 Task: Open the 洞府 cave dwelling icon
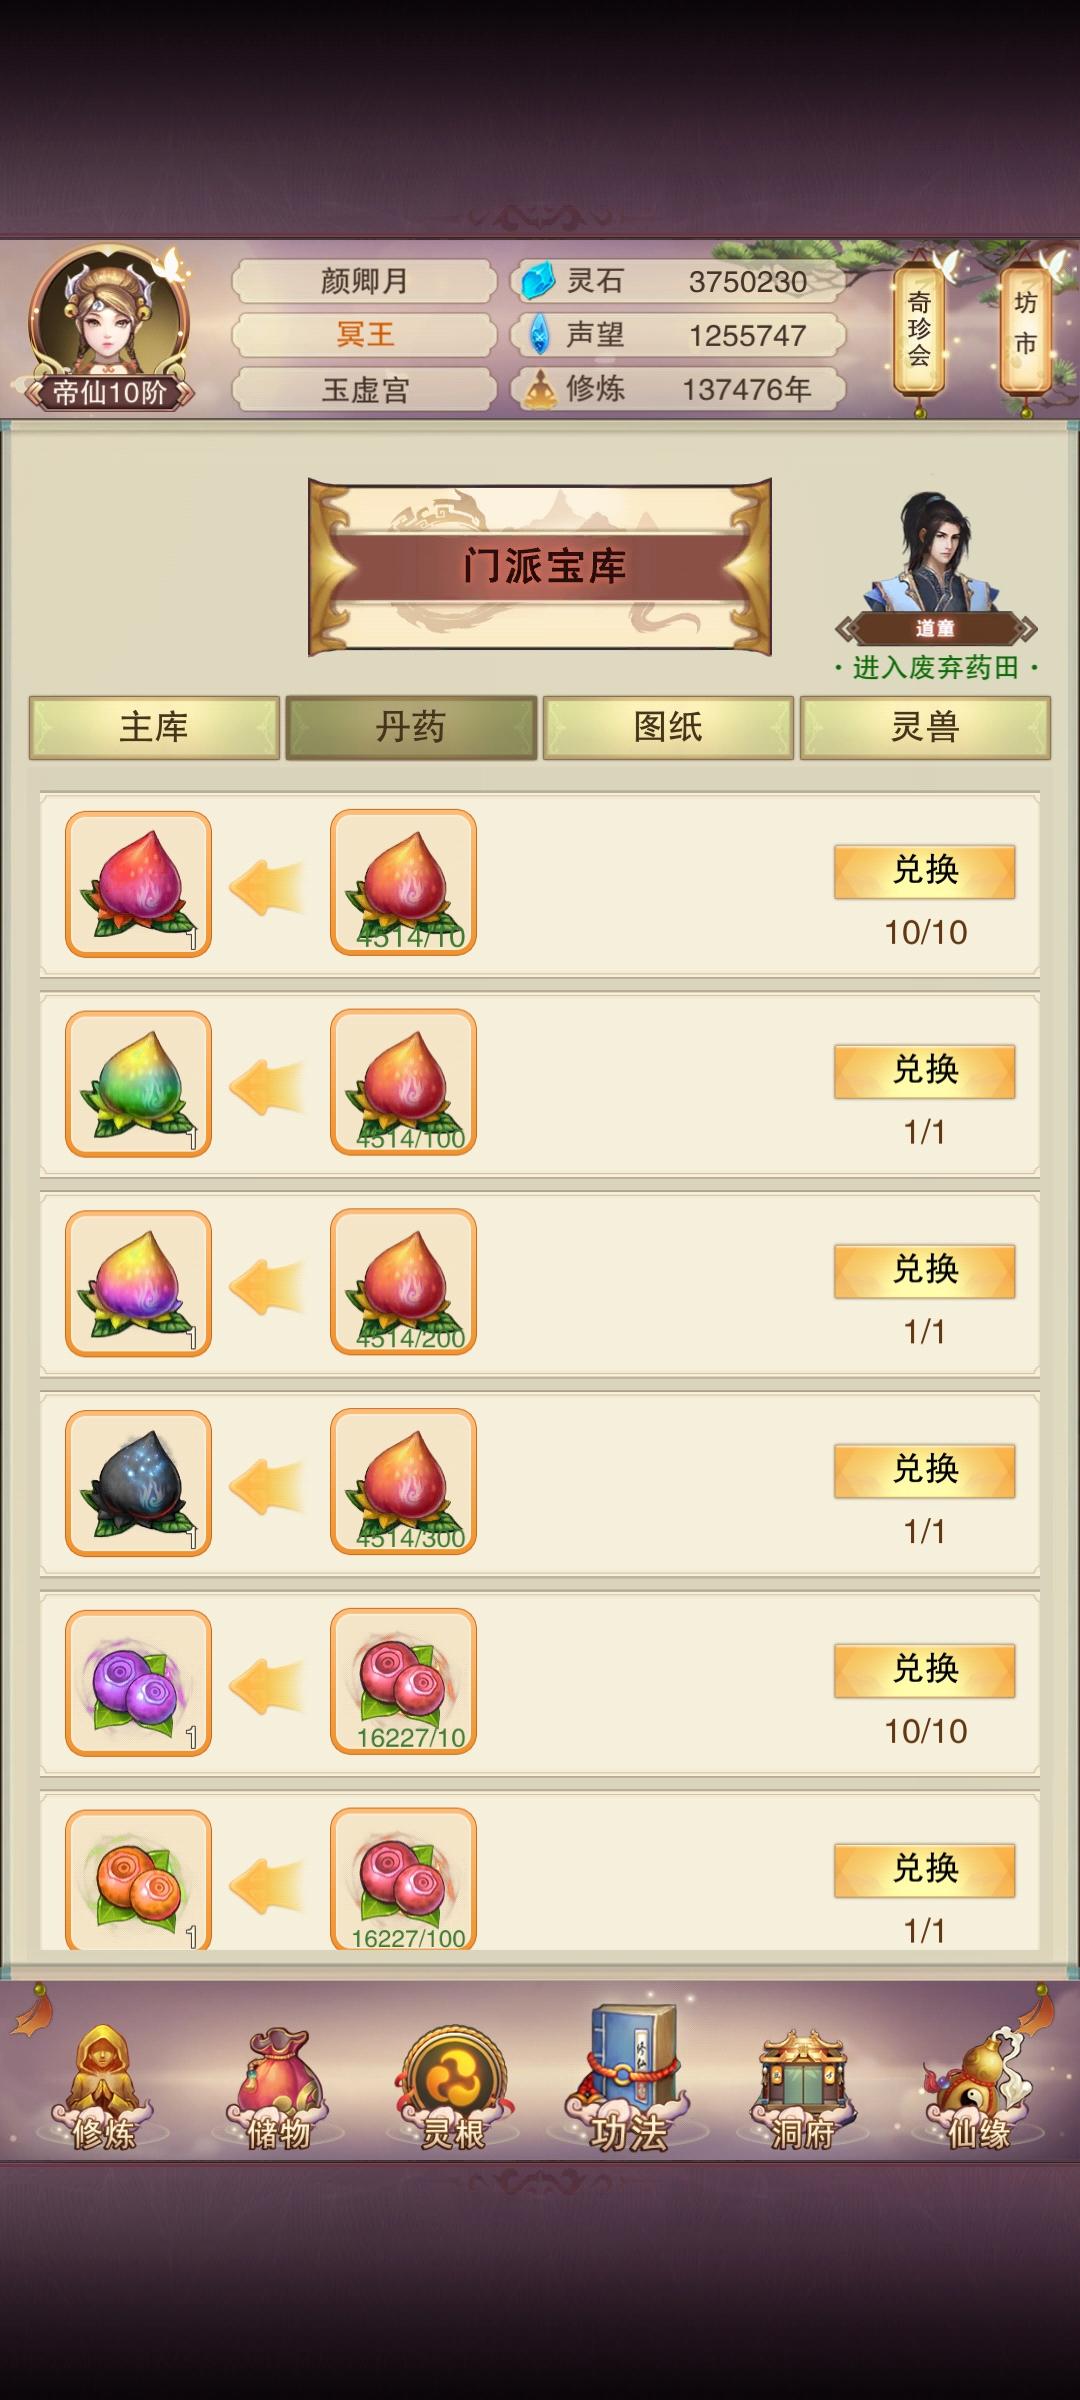tap(803, 2089)
